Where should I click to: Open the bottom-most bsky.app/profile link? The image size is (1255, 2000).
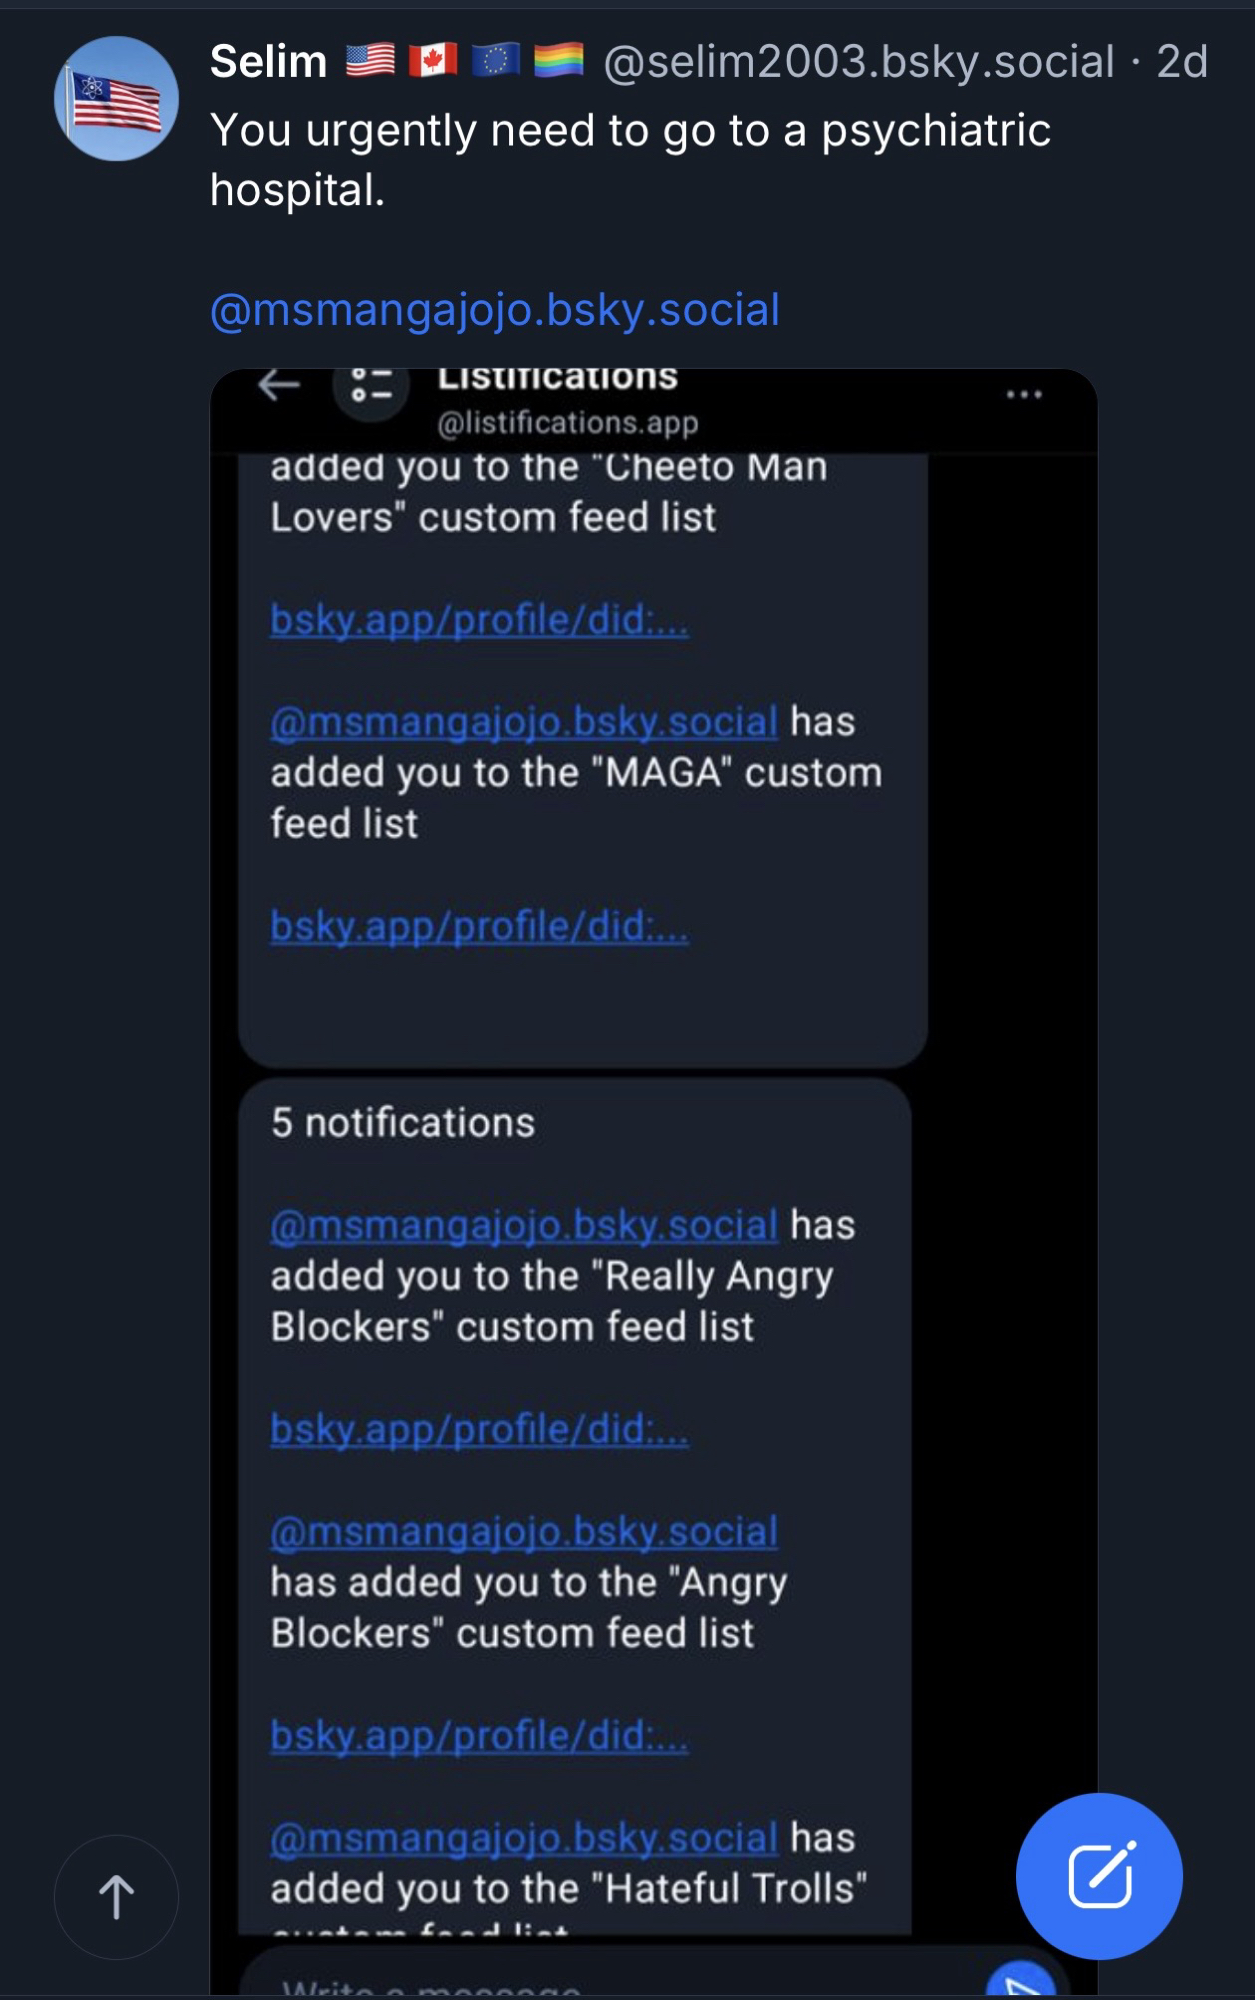coord(479,1735)
